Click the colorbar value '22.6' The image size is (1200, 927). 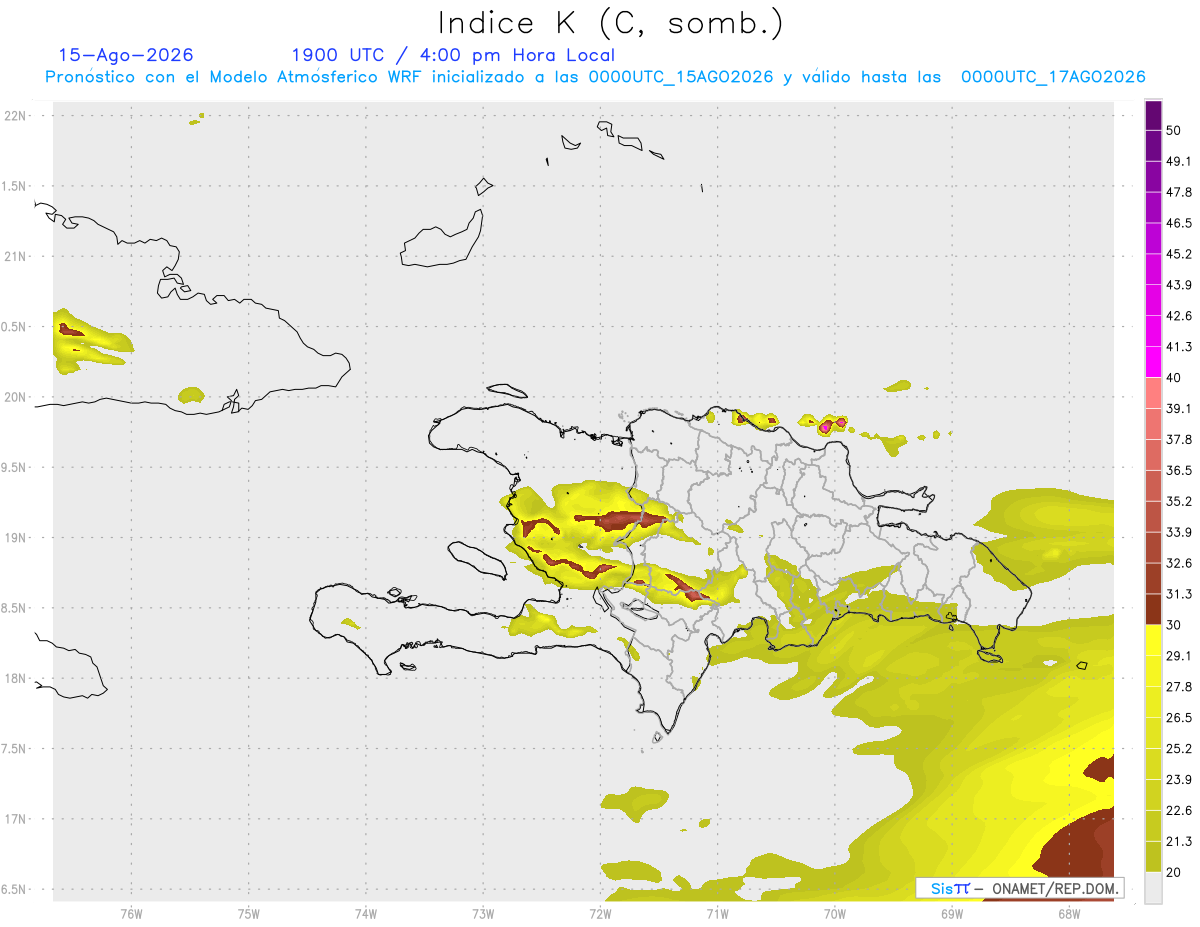(1179, 810)
